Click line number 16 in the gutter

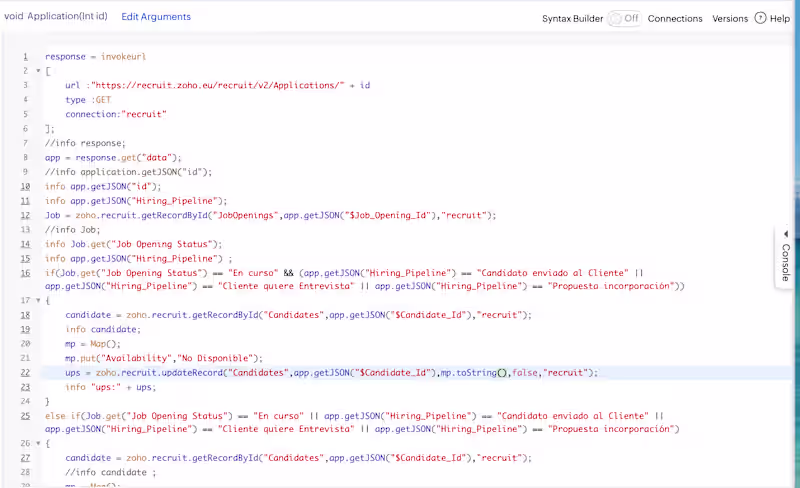tap(26, 273)
